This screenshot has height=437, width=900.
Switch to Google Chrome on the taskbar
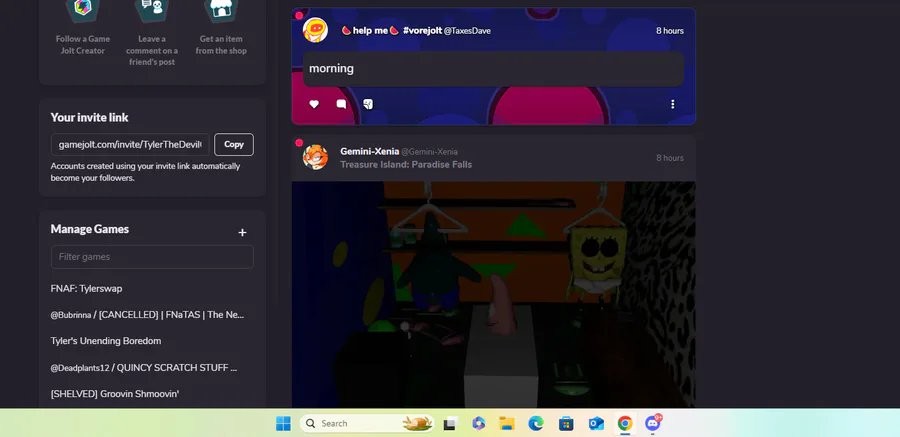pos(624,424)
